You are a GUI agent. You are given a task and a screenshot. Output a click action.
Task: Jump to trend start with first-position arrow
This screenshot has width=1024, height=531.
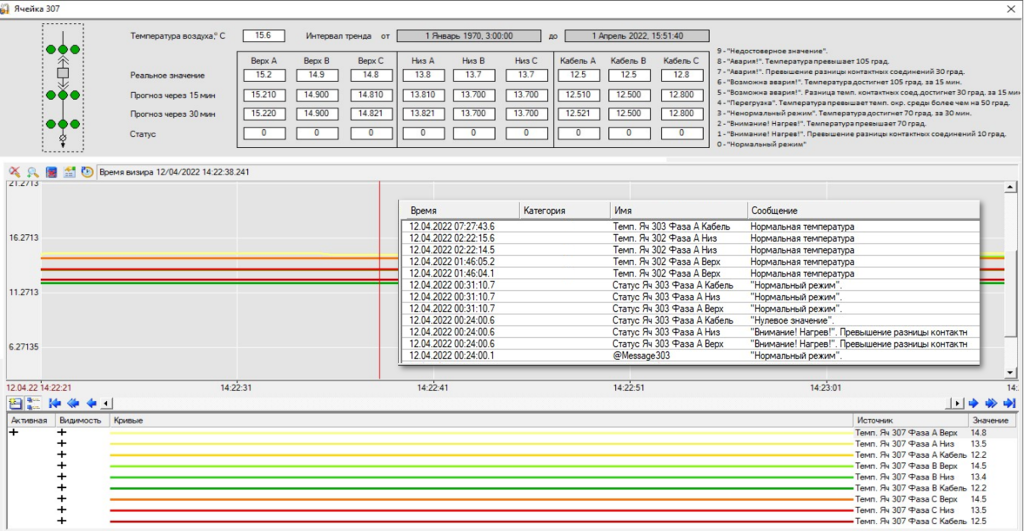(56, 403)
